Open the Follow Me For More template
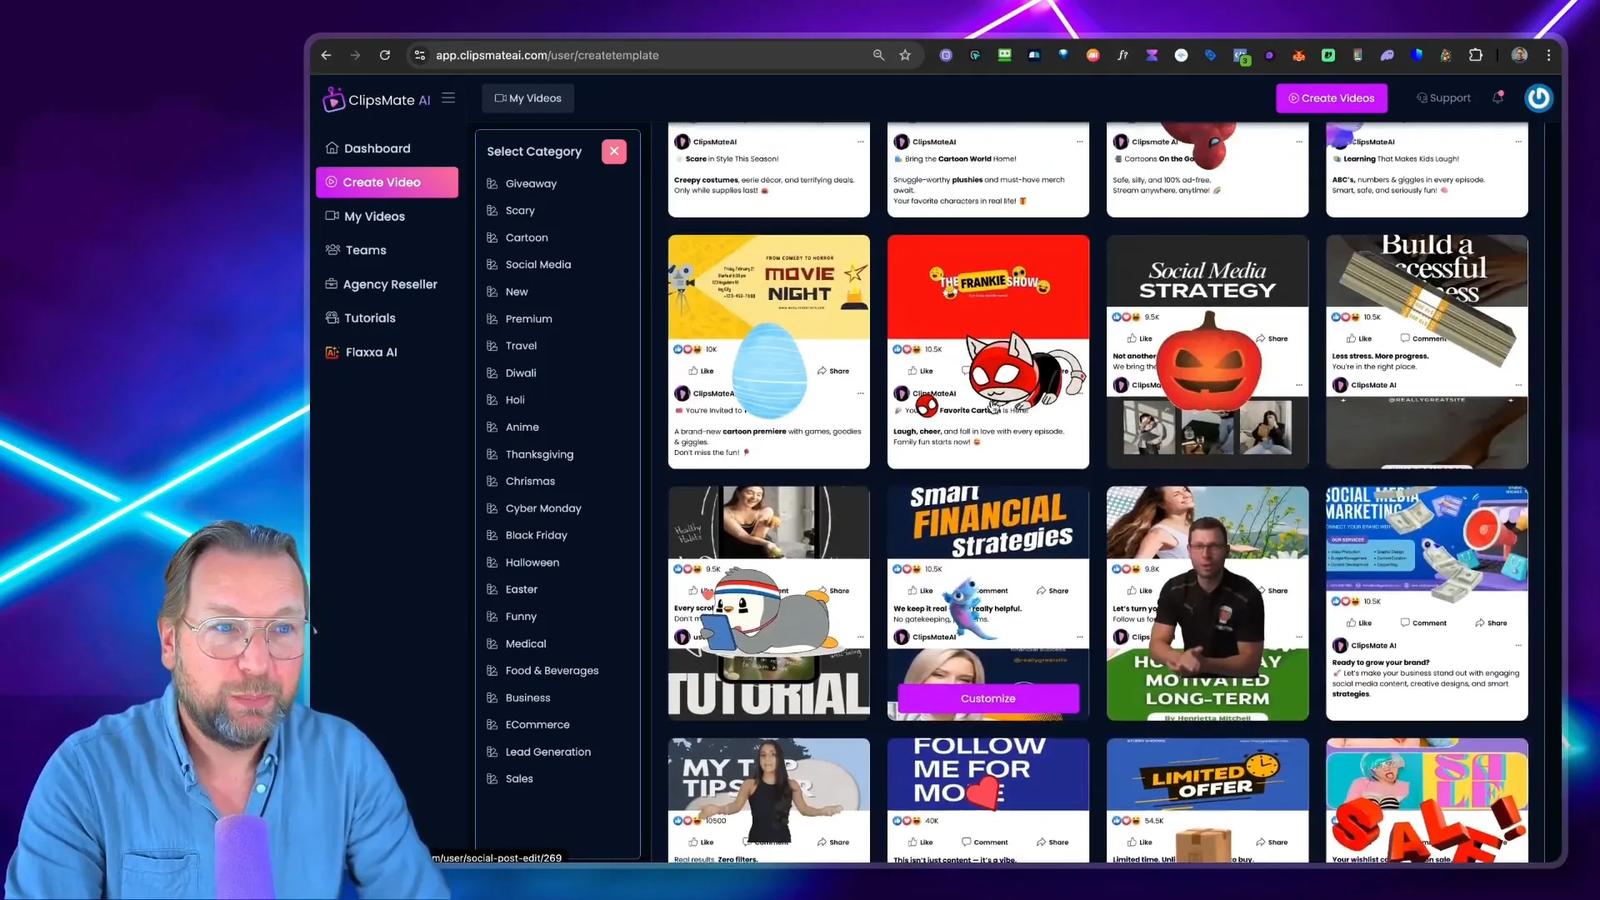 coord(988,801)
